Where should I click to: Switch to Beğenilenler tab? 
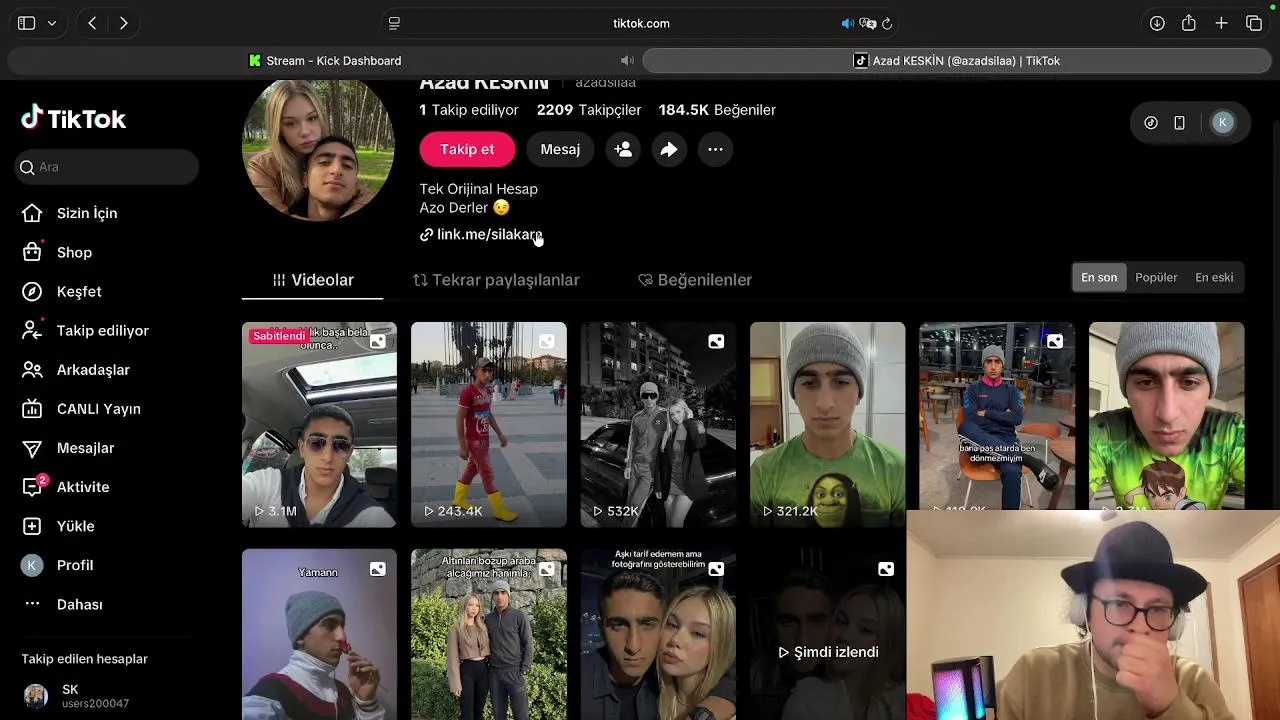[695, 280]
